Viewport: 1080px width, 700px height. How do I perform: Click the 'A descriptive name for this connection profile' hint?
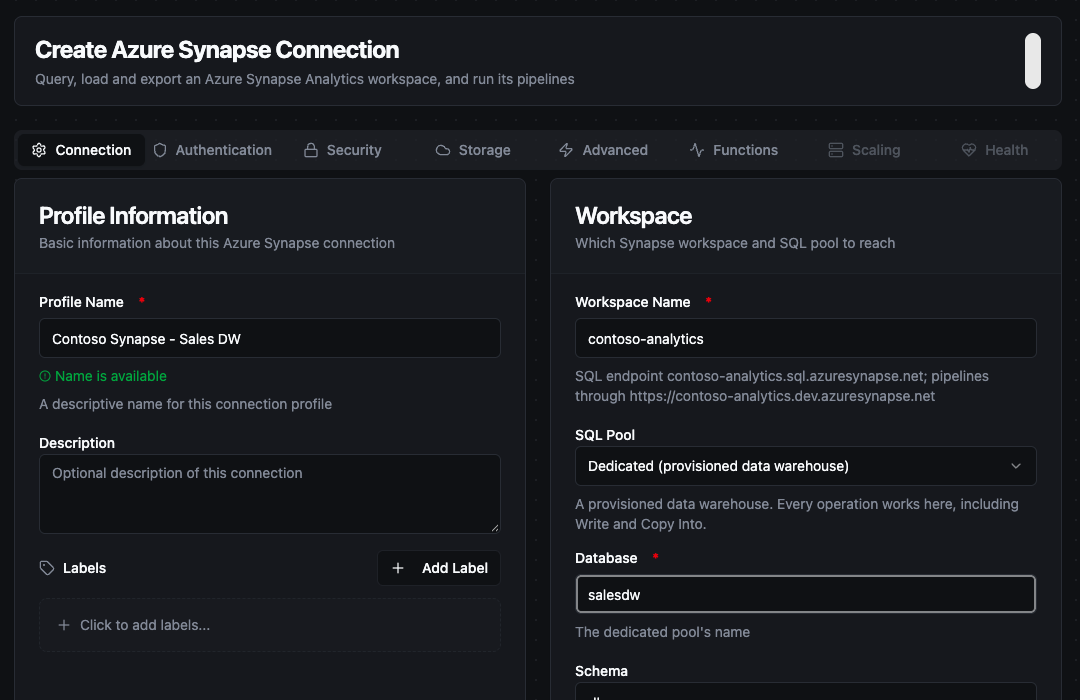185,404
